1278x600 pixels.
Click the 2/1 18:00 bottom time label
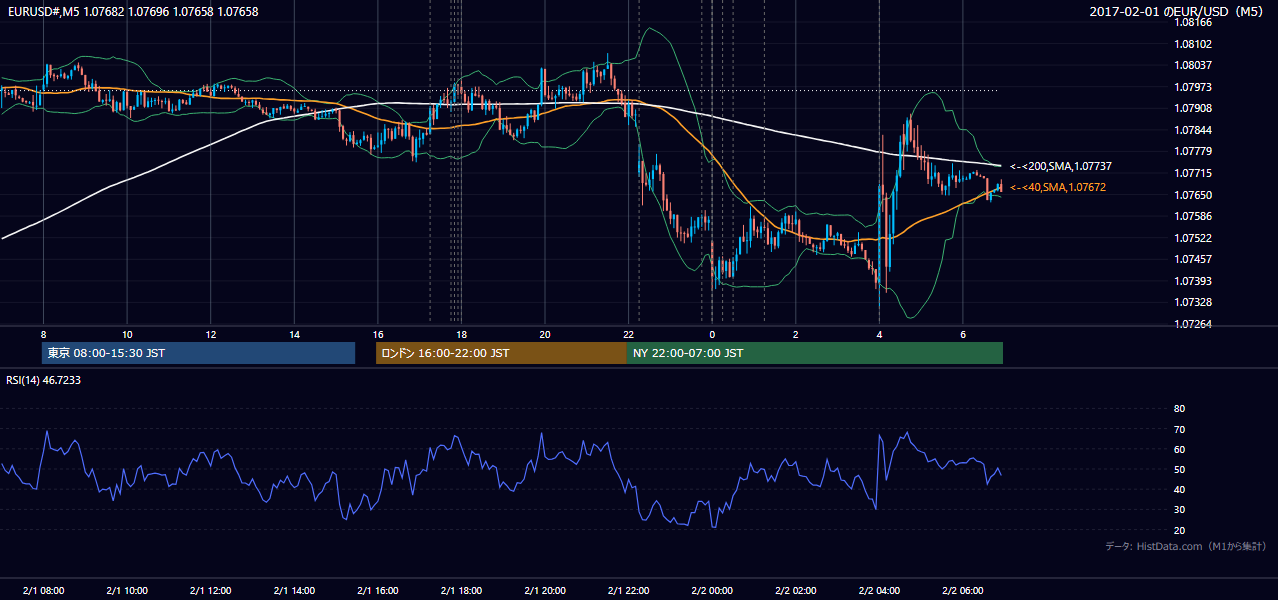coord(461,591)
